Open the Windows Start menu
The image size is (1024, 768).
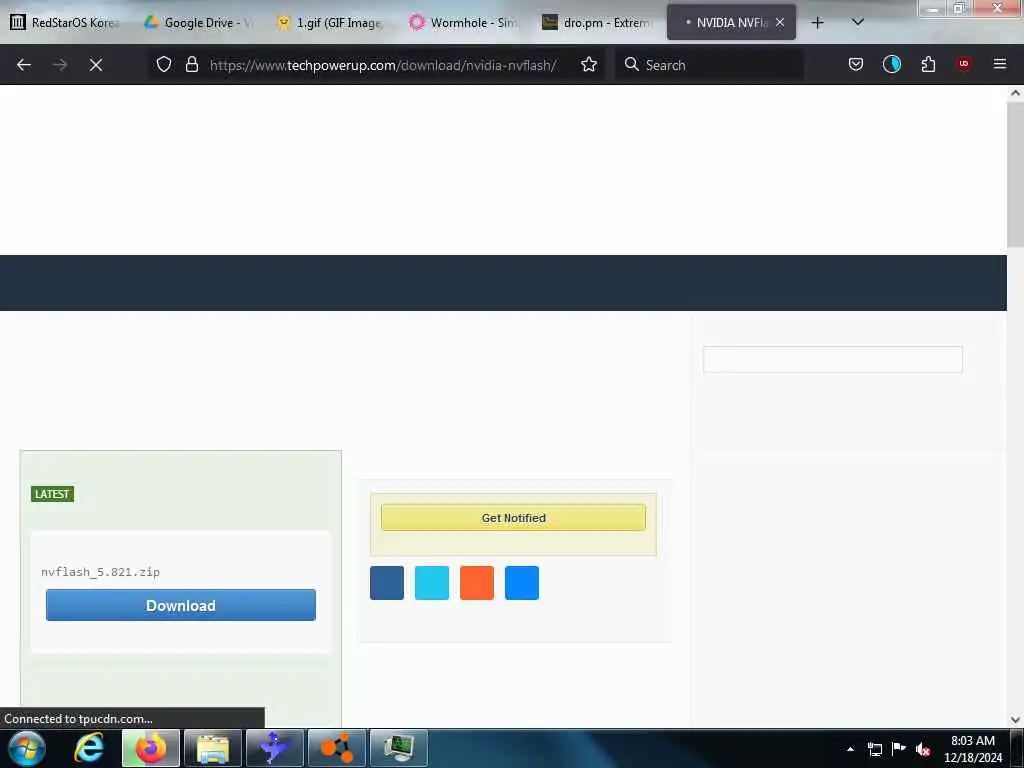coord(26,748)
